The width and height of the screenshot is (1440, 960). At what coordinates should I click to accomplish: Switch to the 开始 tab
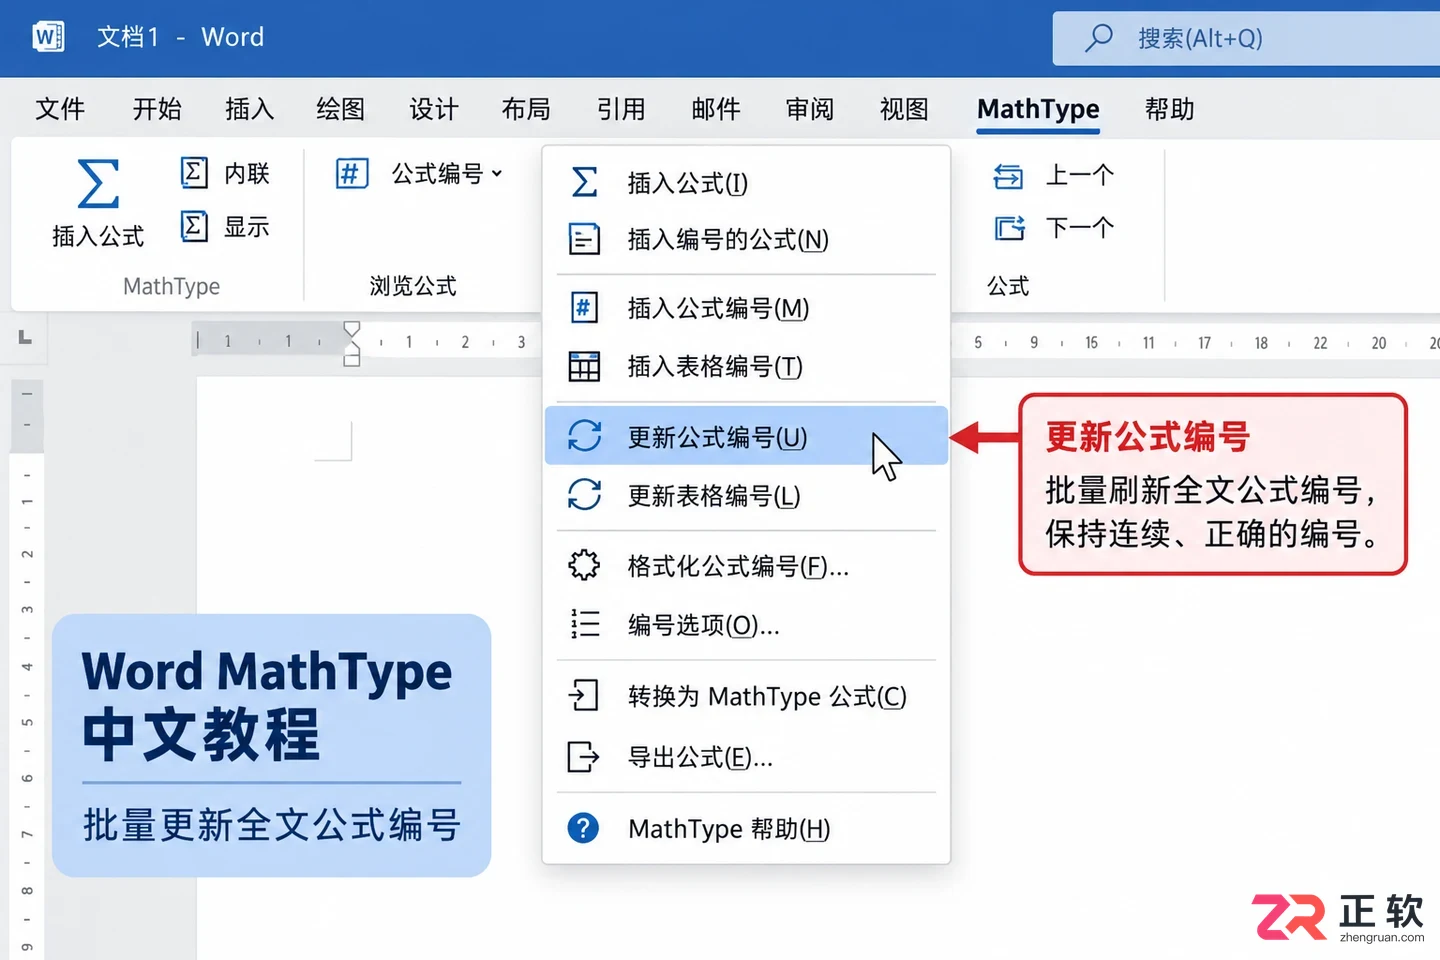(x=157, y=108)
